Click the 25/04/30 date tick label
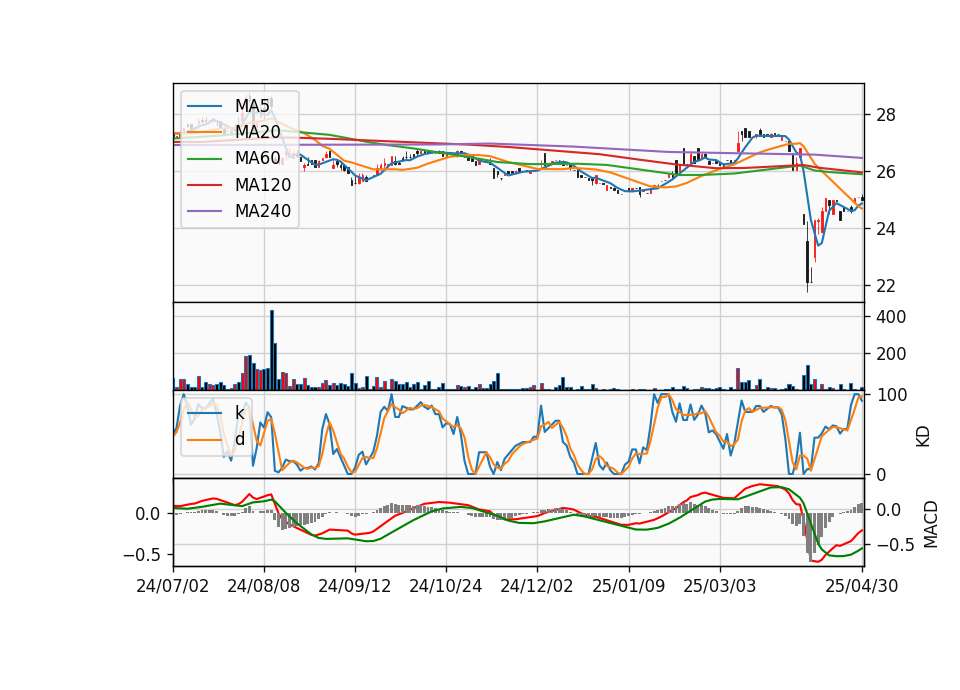The width and height of the screenshot is (960, 690). pos(862,586)
